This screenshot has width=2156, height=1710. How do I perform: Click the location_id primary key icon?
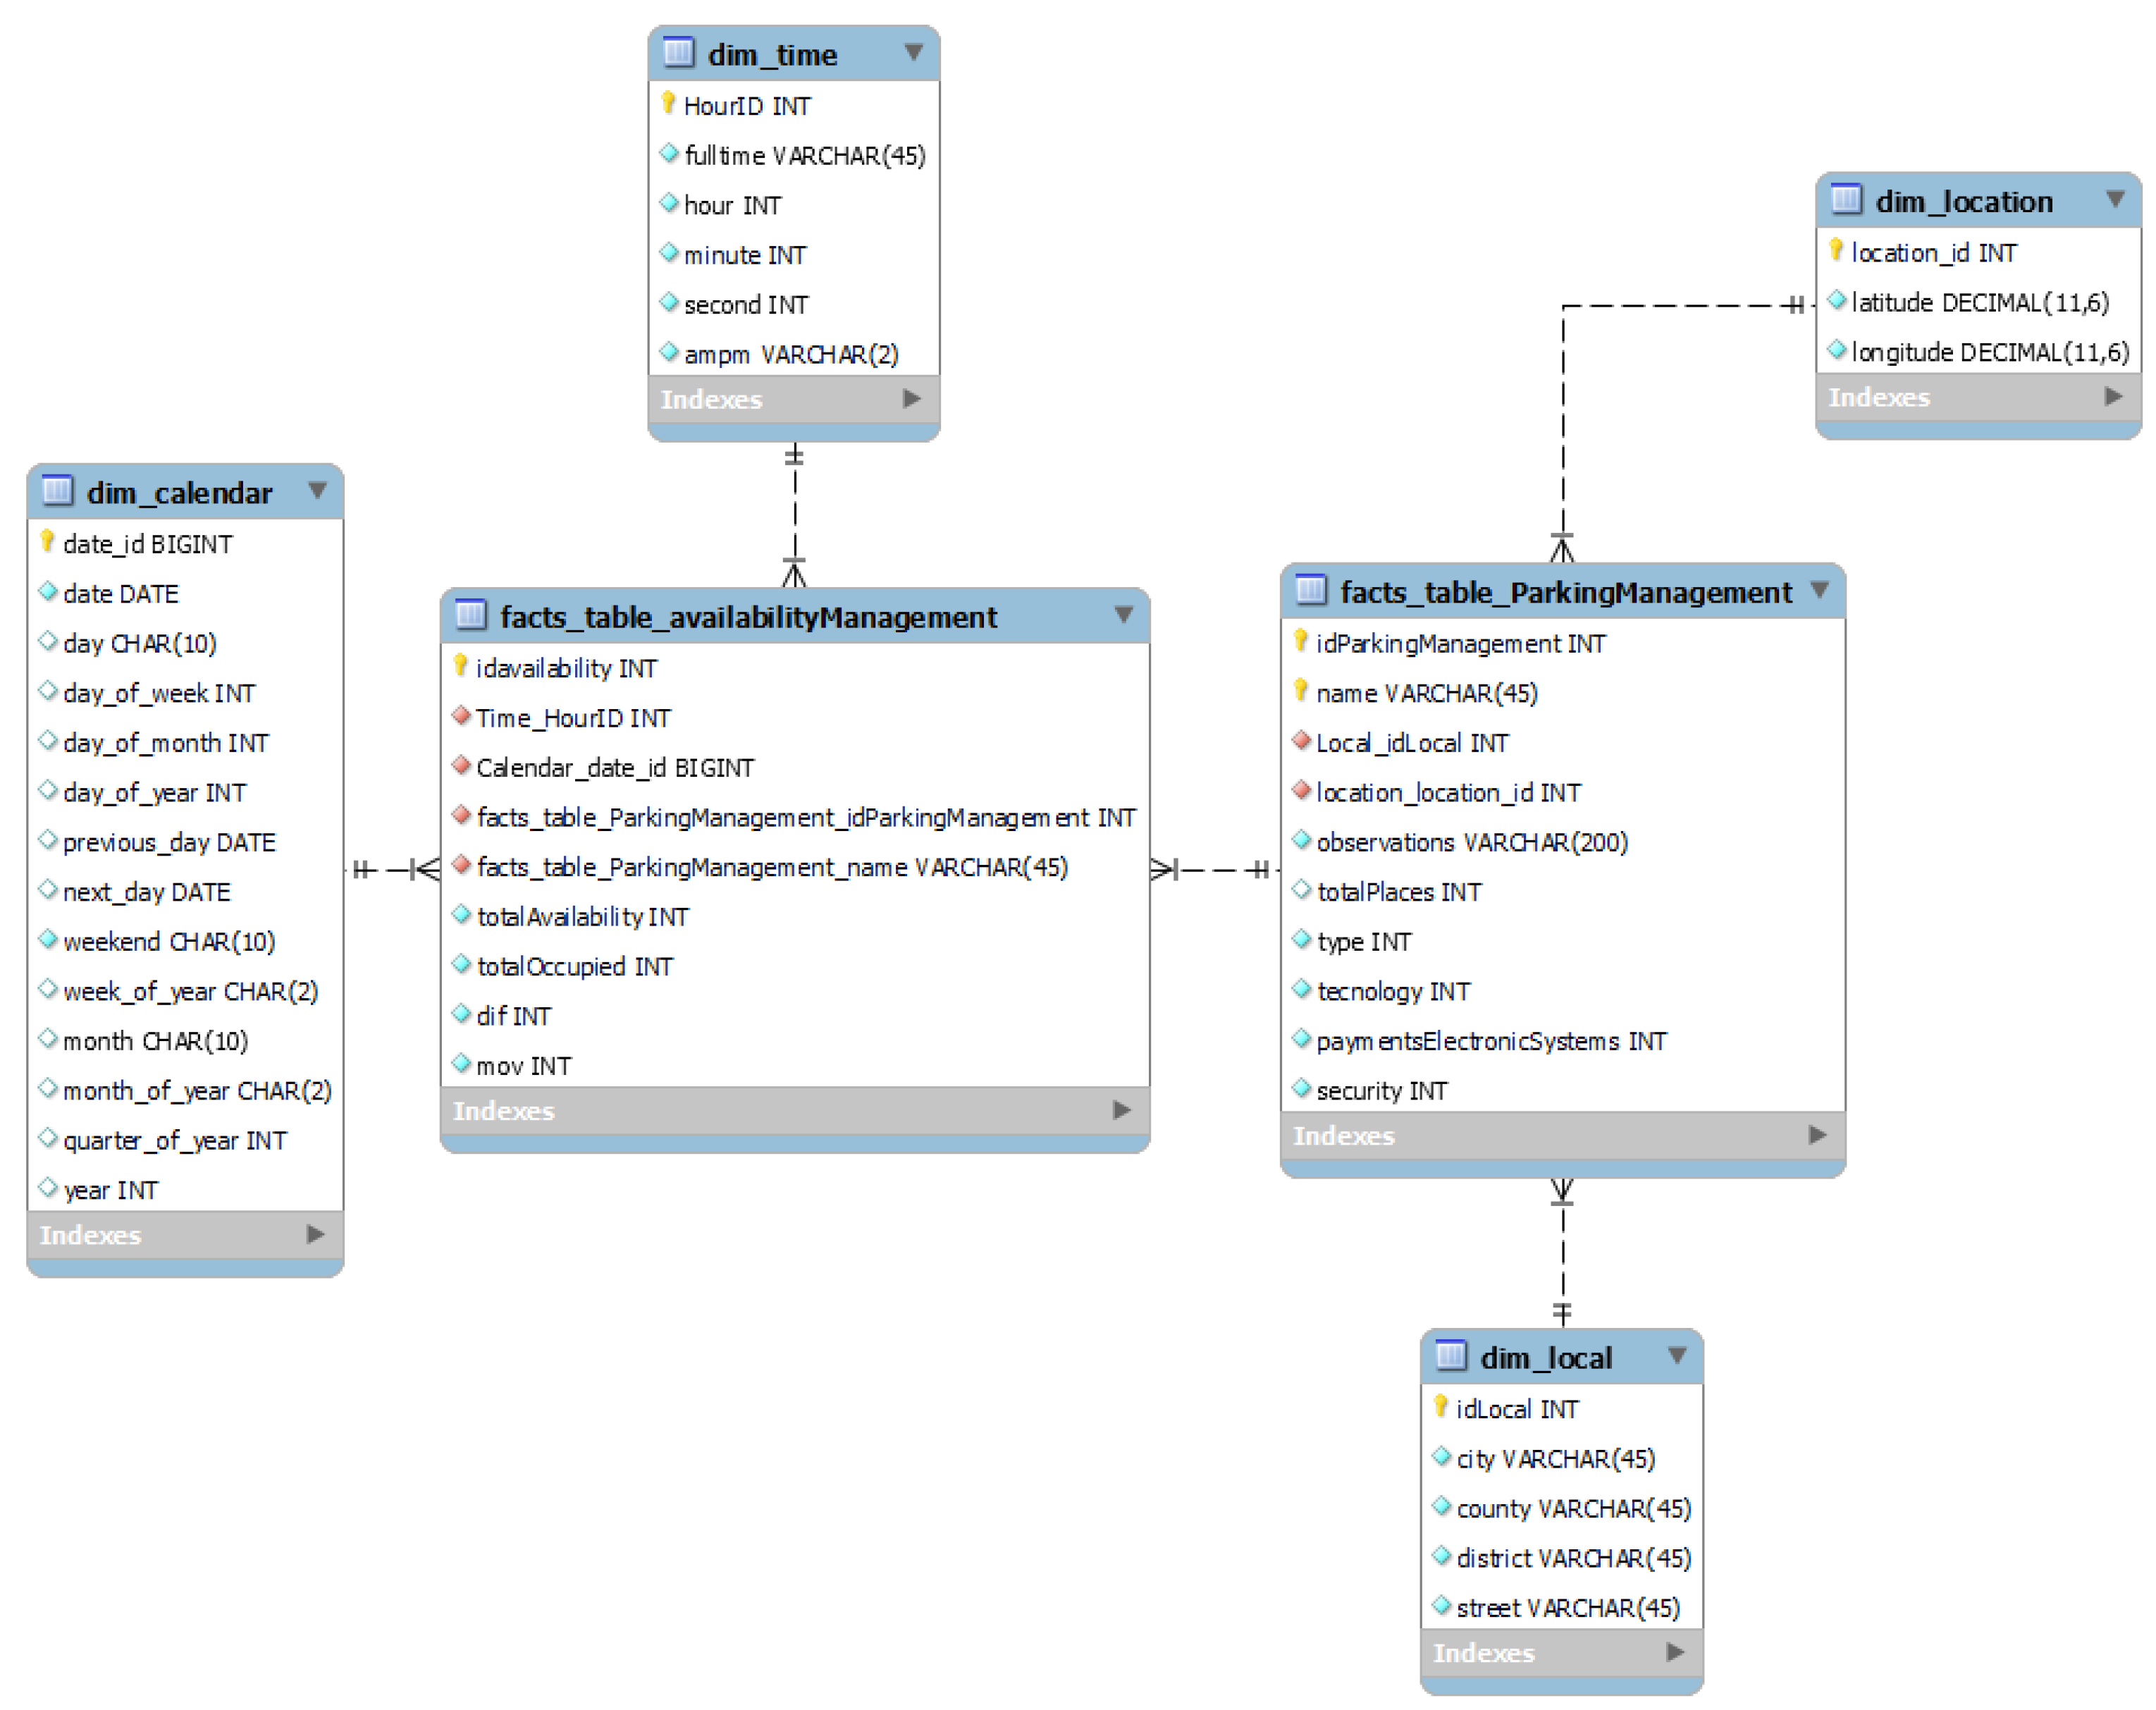1836,250
